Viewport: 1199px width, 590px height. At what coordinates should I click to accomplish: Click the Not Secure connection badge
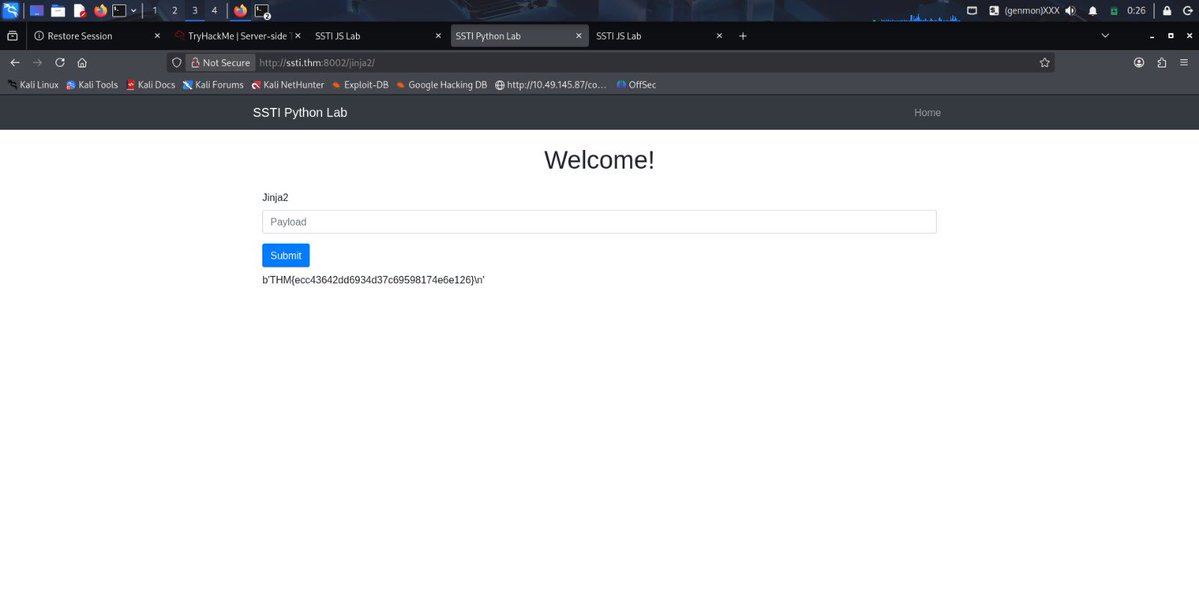[x=221, y=63]
